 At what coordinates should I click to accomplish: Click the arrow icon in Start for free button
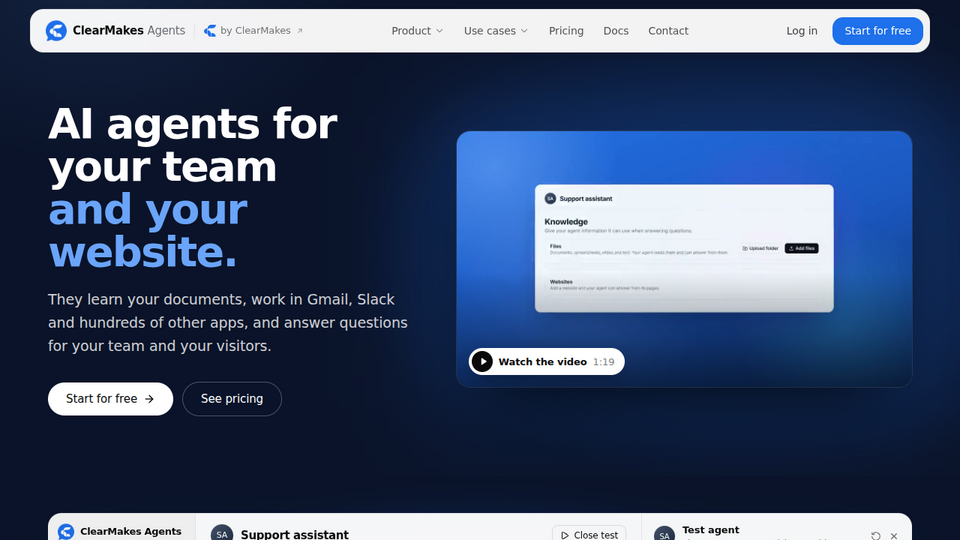click(x=149, y=399)
